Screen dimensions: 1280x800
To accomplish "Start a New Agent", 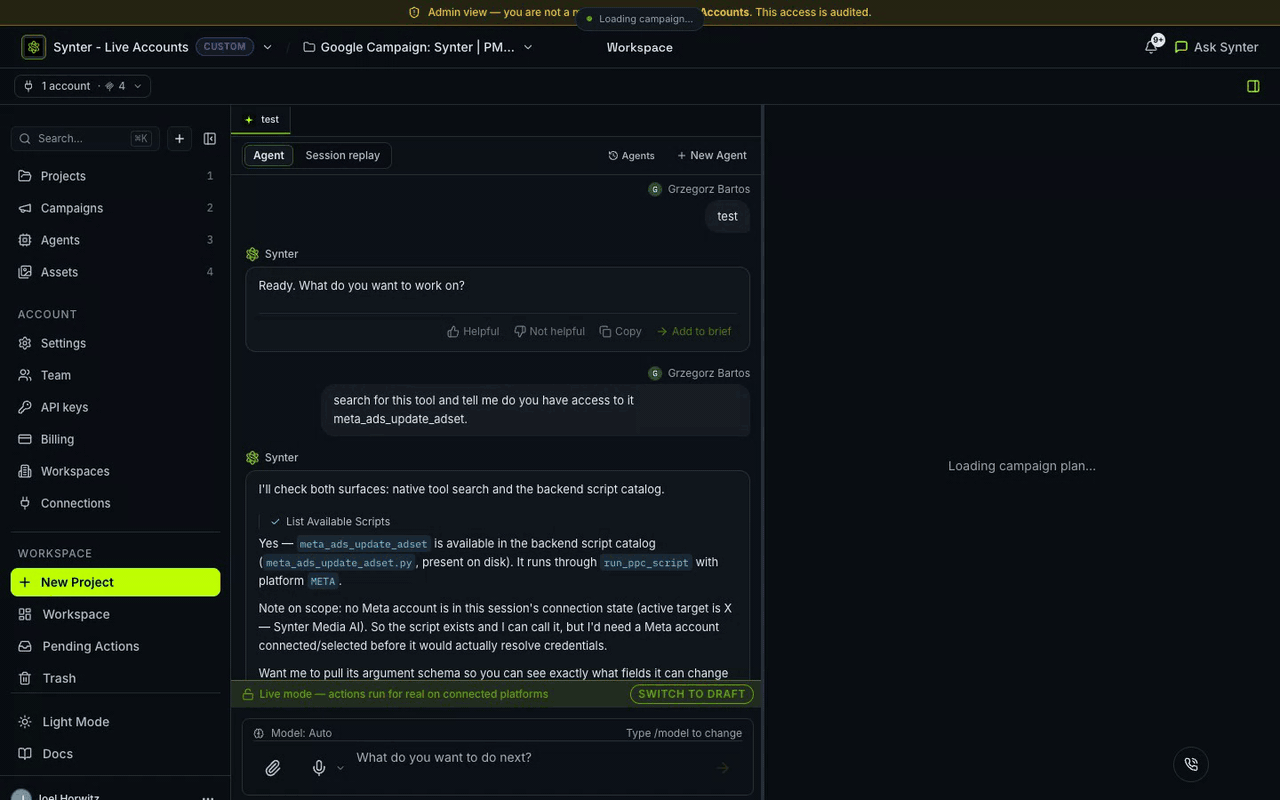I will point(712,156).
